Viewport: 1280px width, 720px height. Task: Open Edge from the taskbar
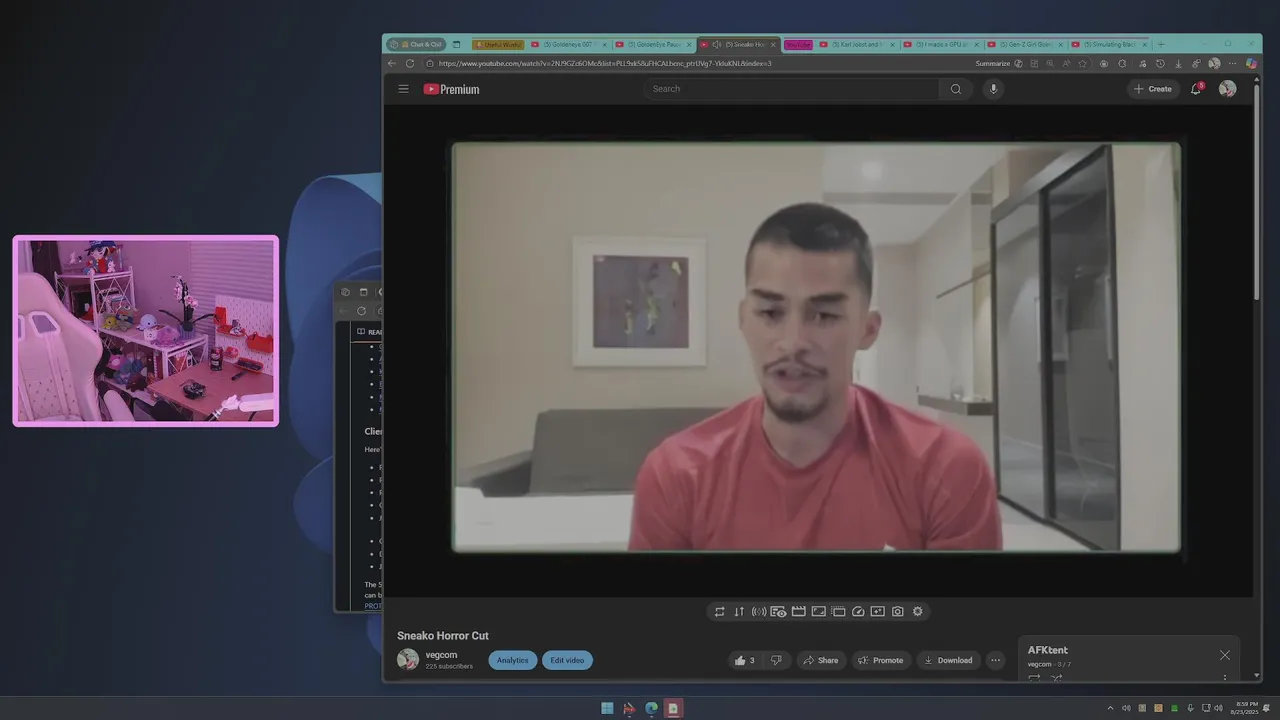(x=651, y=708)
